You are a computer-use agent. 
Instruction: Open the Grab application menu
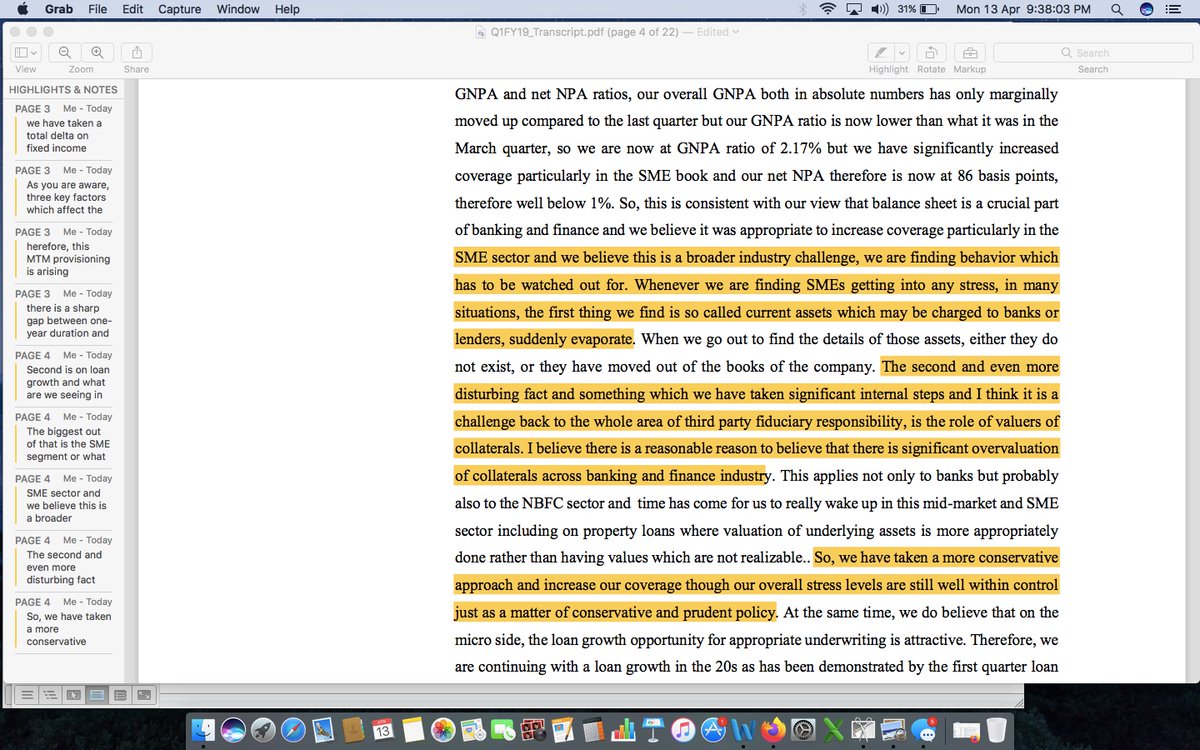pos(58,9)
